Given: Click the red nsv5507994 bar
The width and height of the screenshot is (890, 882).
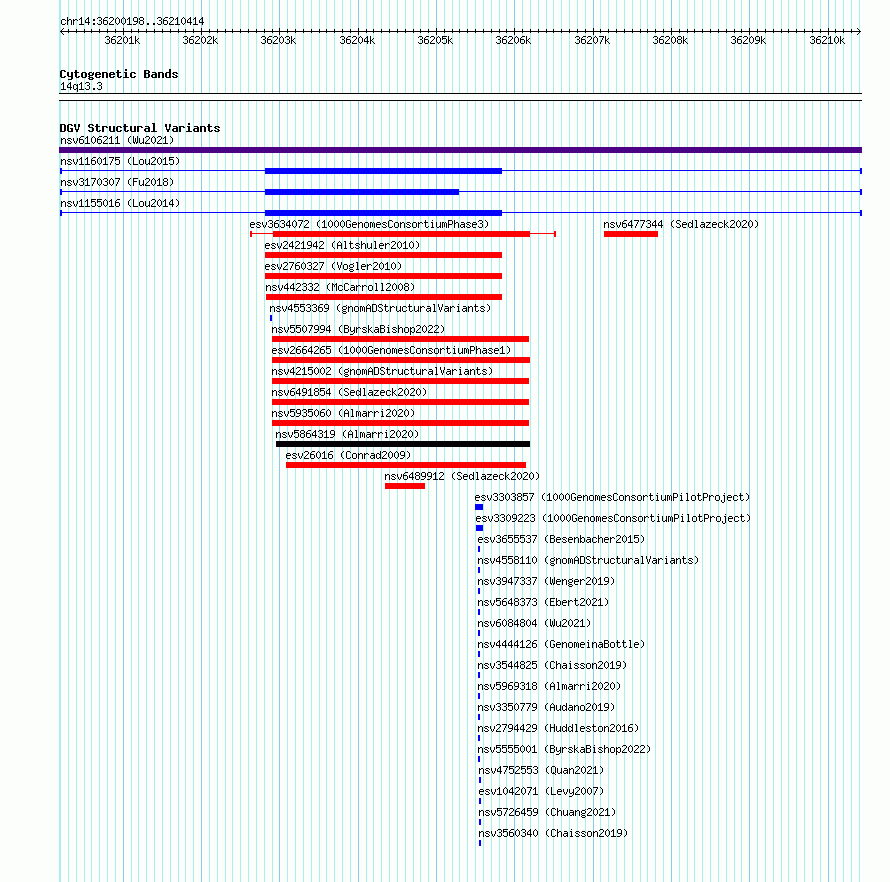Looking at the screenshot, I should point(400,339).
